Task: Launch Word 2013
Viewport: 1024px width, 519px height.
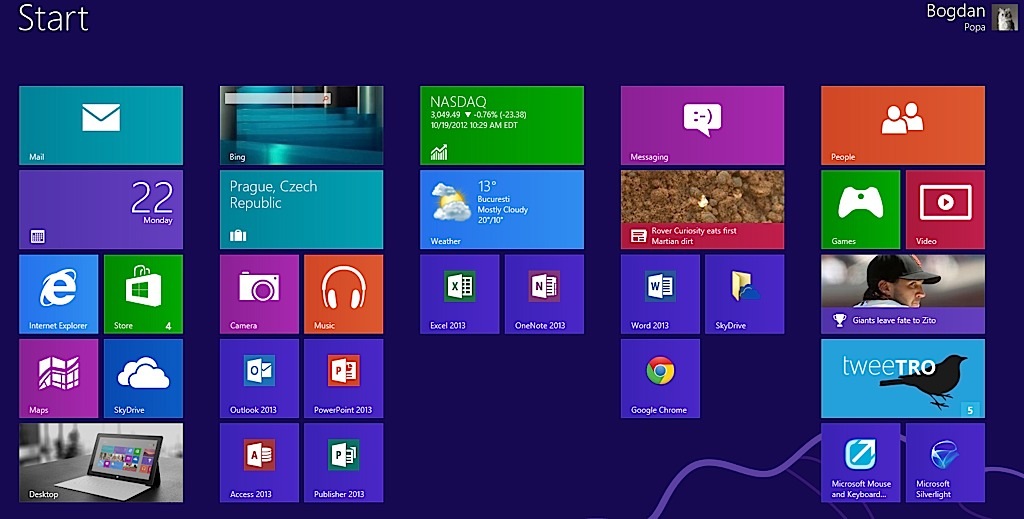Action: (x=660, y=294)
